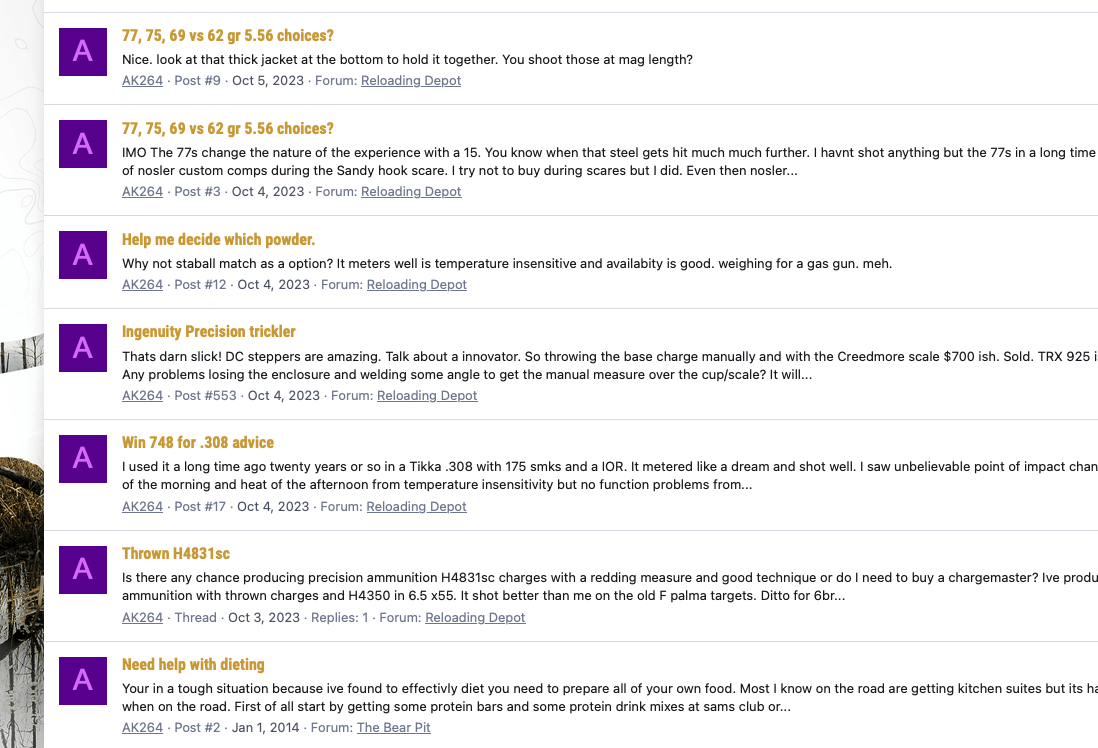Click Reloading Depot link on the Post #17 row
Screen dimensions: 1098x748
(x=416, y=506)
